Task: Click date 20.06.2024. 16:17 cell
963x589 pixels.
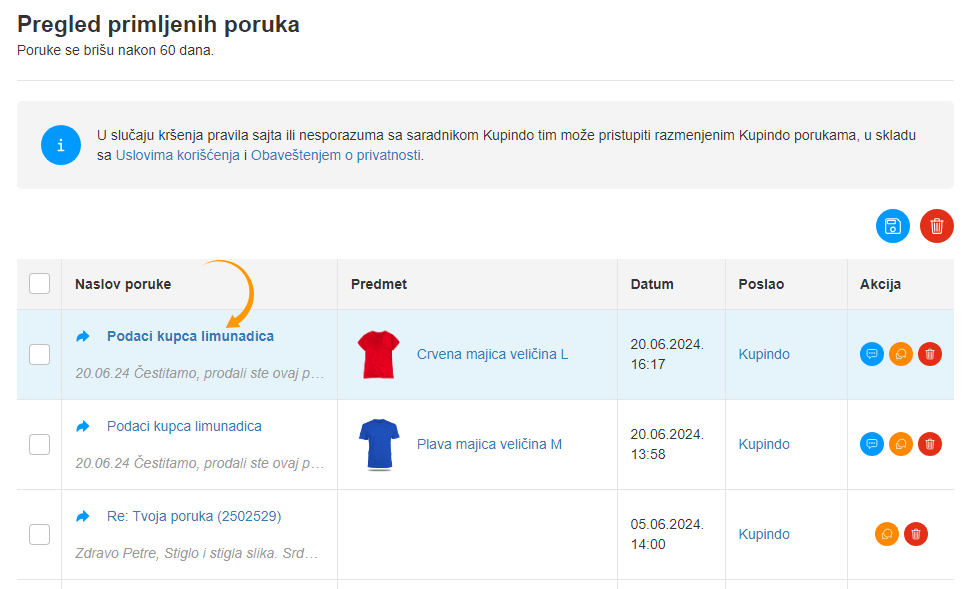Action: click(667, 354)
